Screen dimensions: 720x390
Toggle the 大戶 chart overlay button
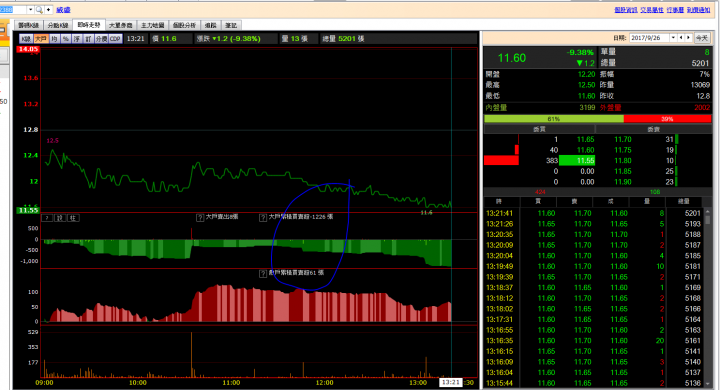41,39
